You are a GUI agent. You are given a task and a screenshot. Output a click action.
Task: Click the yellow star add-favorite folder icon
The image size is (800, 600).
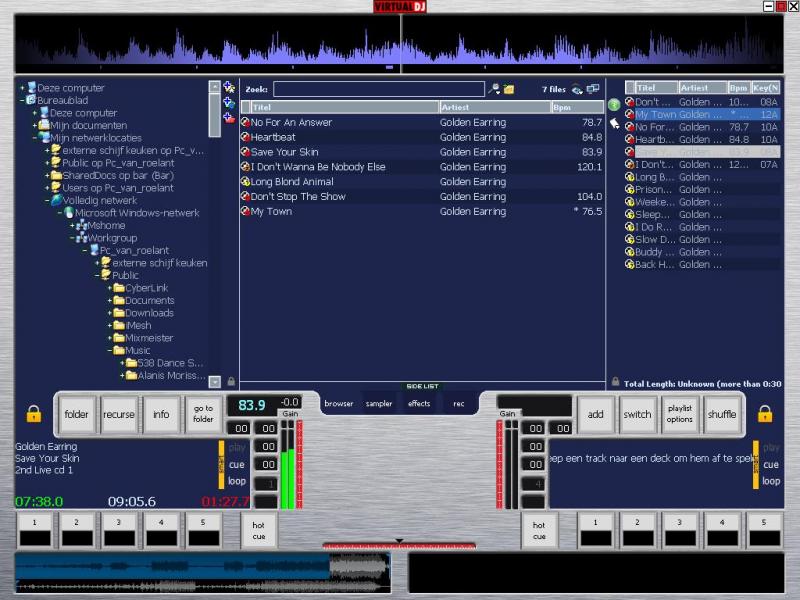(229, 87)
